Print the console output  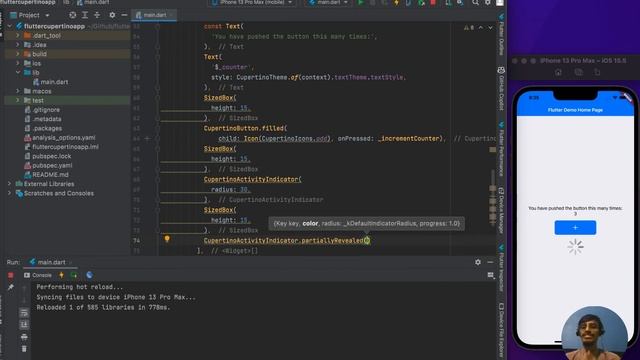[24, 337]
